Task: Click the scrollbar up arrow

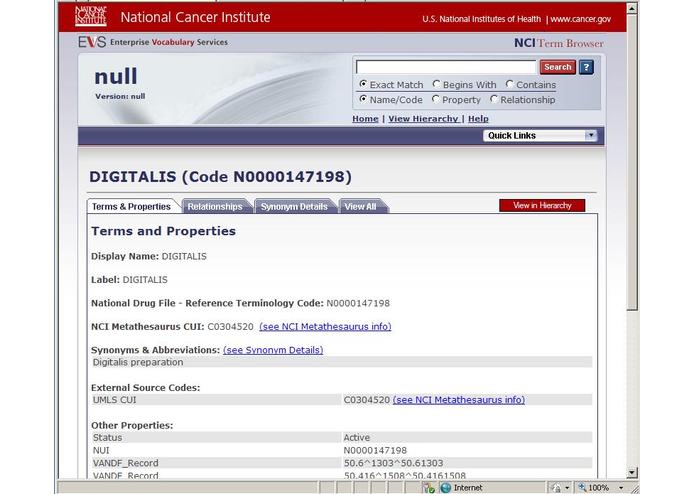Action: 632,8
